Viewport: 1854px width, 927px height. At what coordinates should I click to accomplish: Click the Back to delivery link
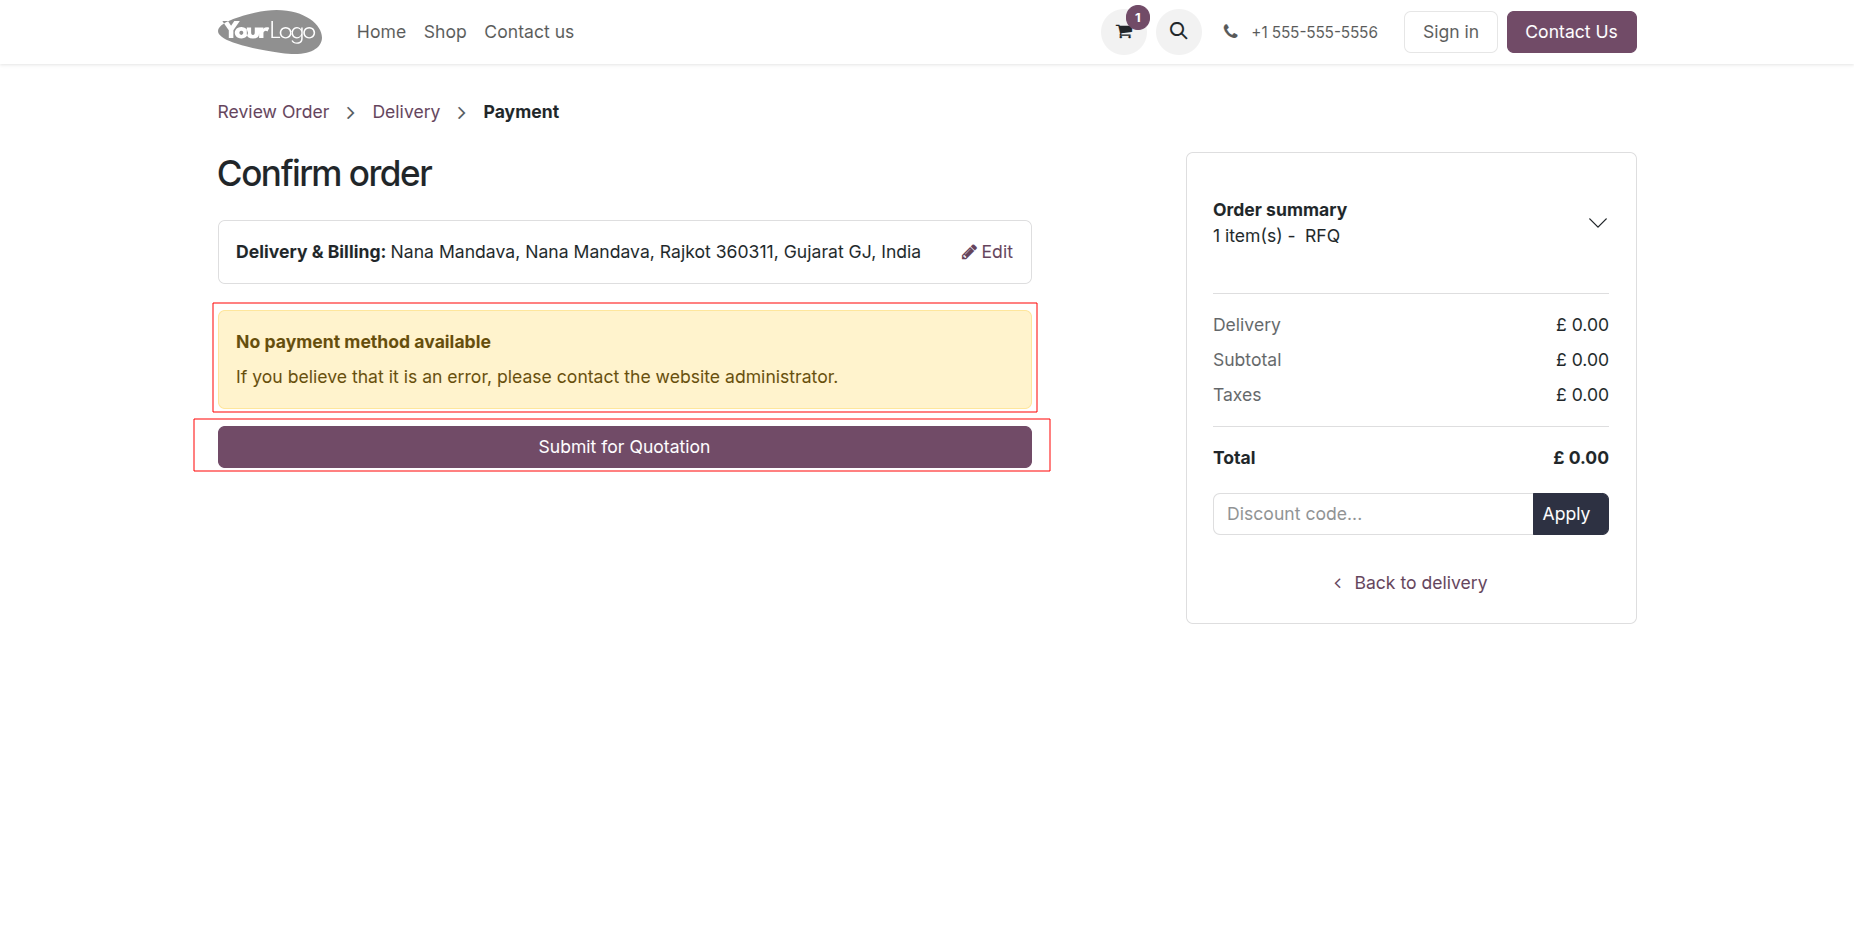point(1420,583)
